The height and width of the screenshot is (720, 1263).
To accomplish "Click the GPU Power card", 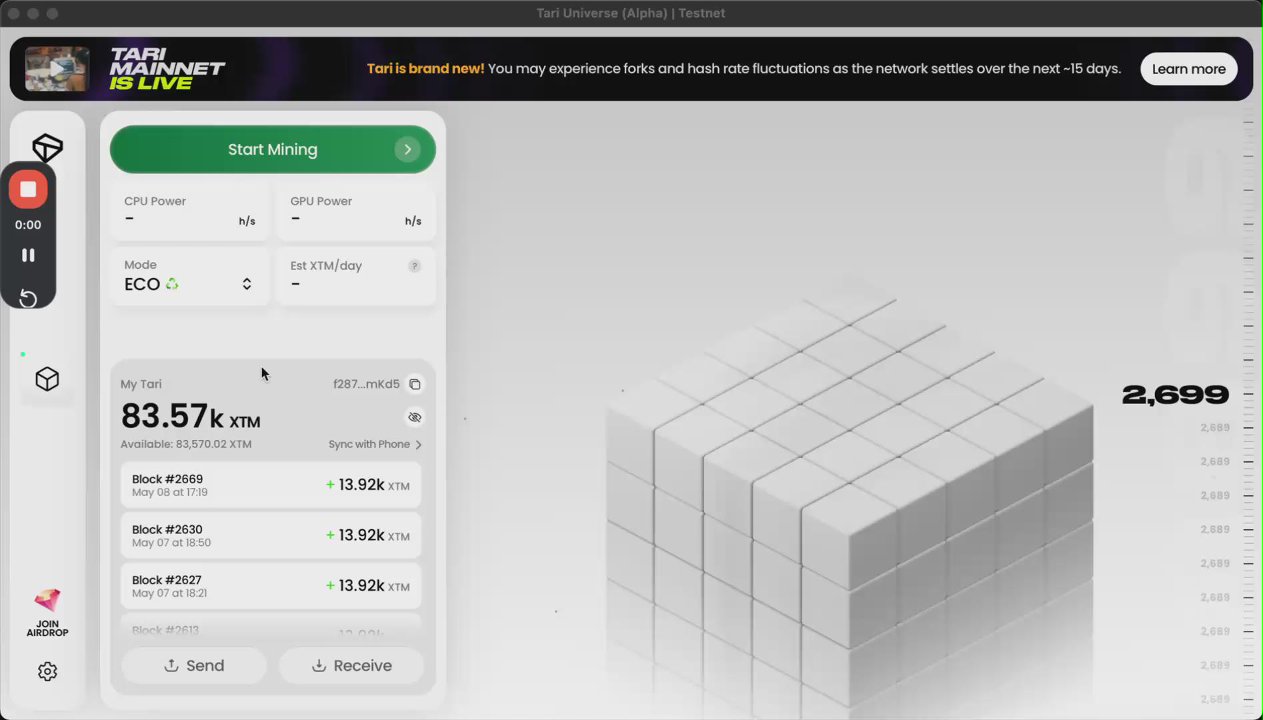I will coord(355,211).
